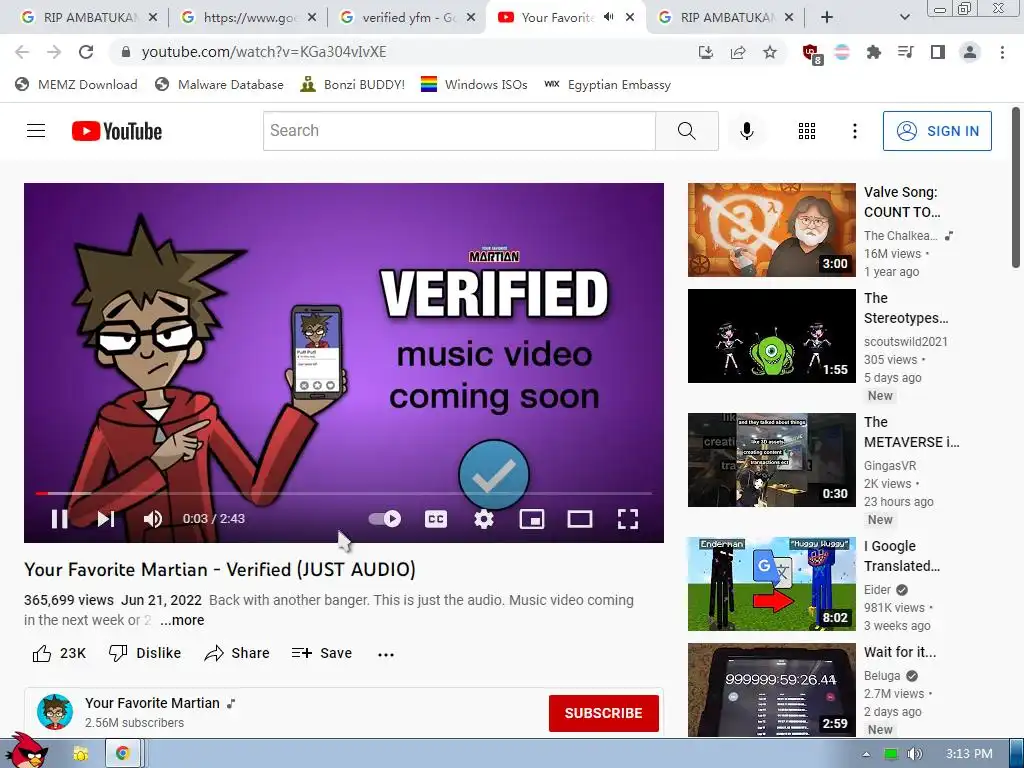Click the address bar URL
Viewport: 1024px width, 768px height.
(x=264, y=52)
